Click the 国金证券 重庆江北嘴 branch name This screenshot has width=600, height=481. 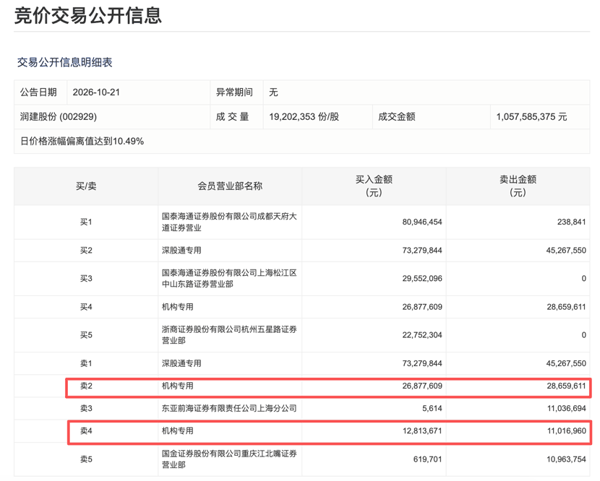pyautogui.click(x=229, y=459)
